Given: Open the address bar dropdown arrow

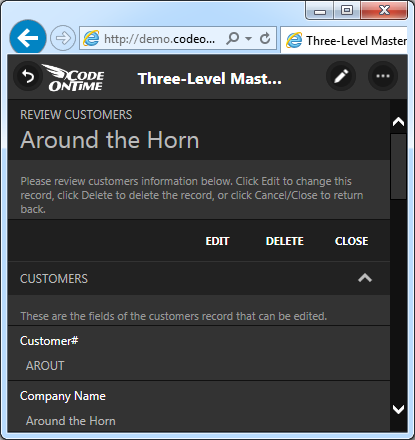Looking at the screenshot, I should point(248,39).
